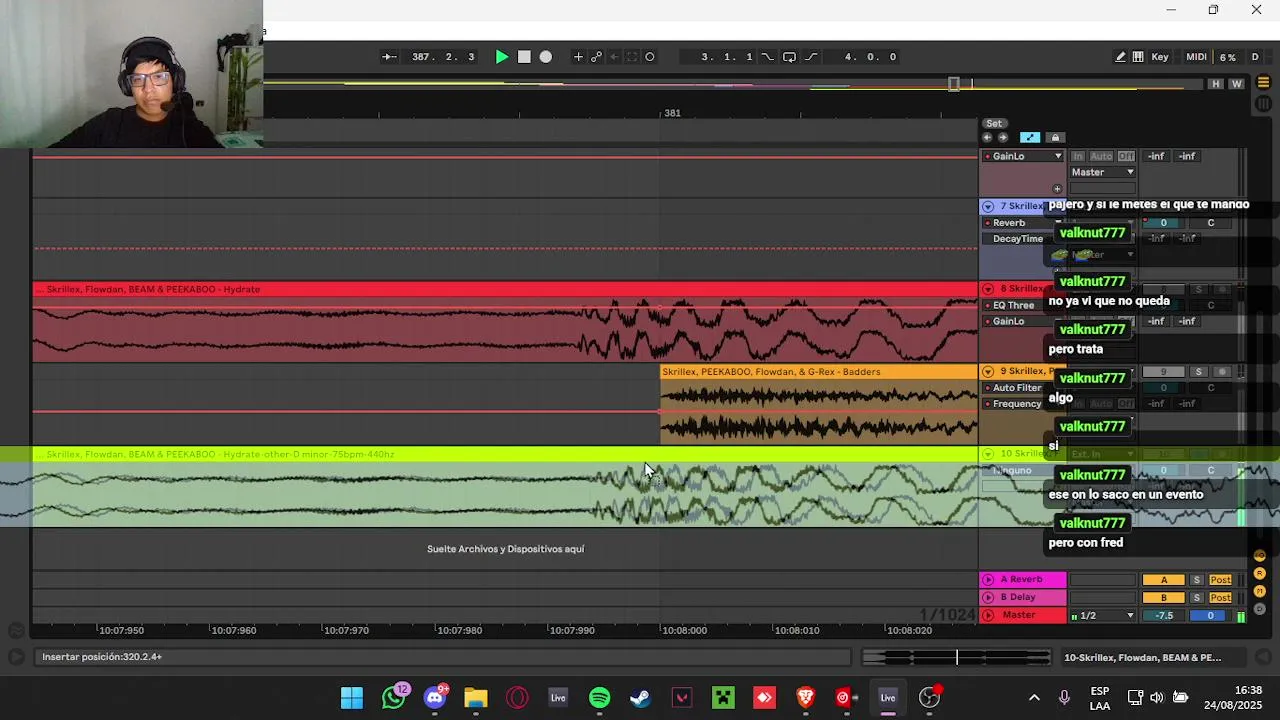Click the Set locator button
Viewport: 1280px width, 720px height.
pyautogui.click(x=994, y=124)
